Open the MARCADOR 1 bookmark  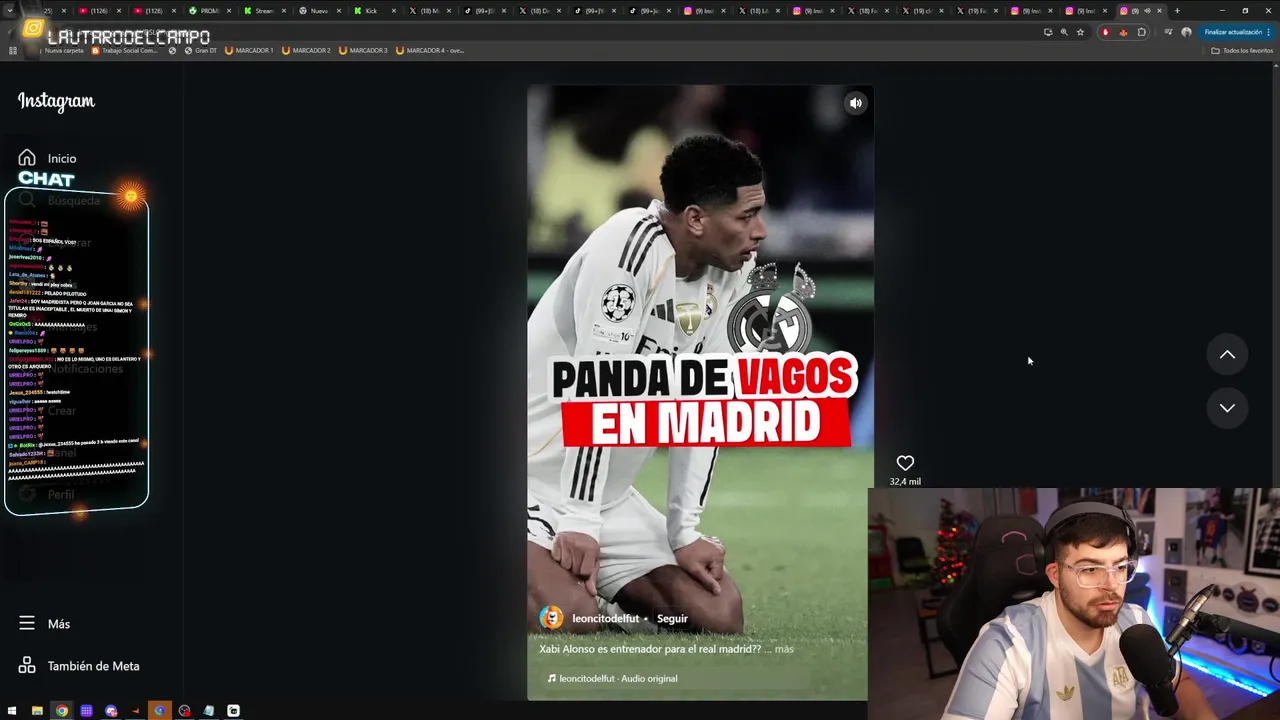tap(247, 50)
